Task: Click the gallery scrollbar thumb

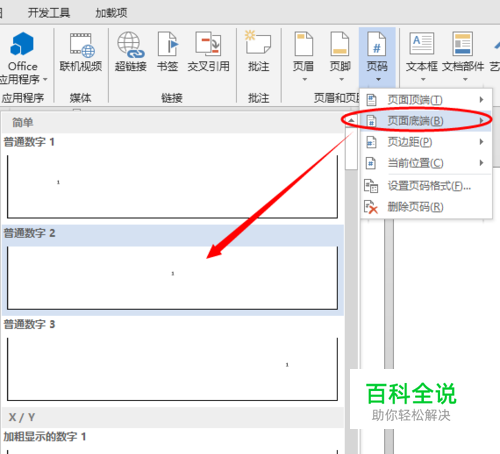Action: point(351,149)
